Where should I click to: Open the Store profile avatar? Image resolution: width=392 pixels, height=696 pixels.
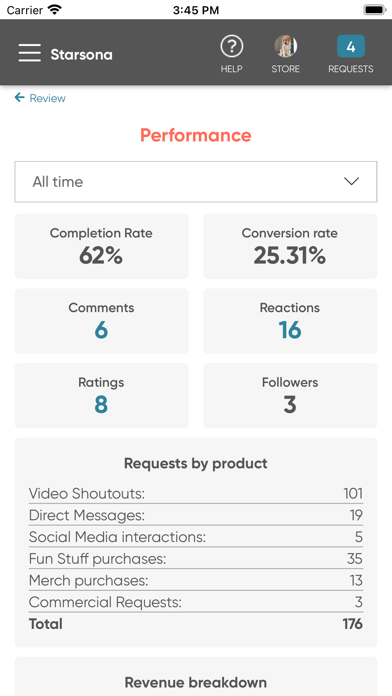click(x=286, y=46)
